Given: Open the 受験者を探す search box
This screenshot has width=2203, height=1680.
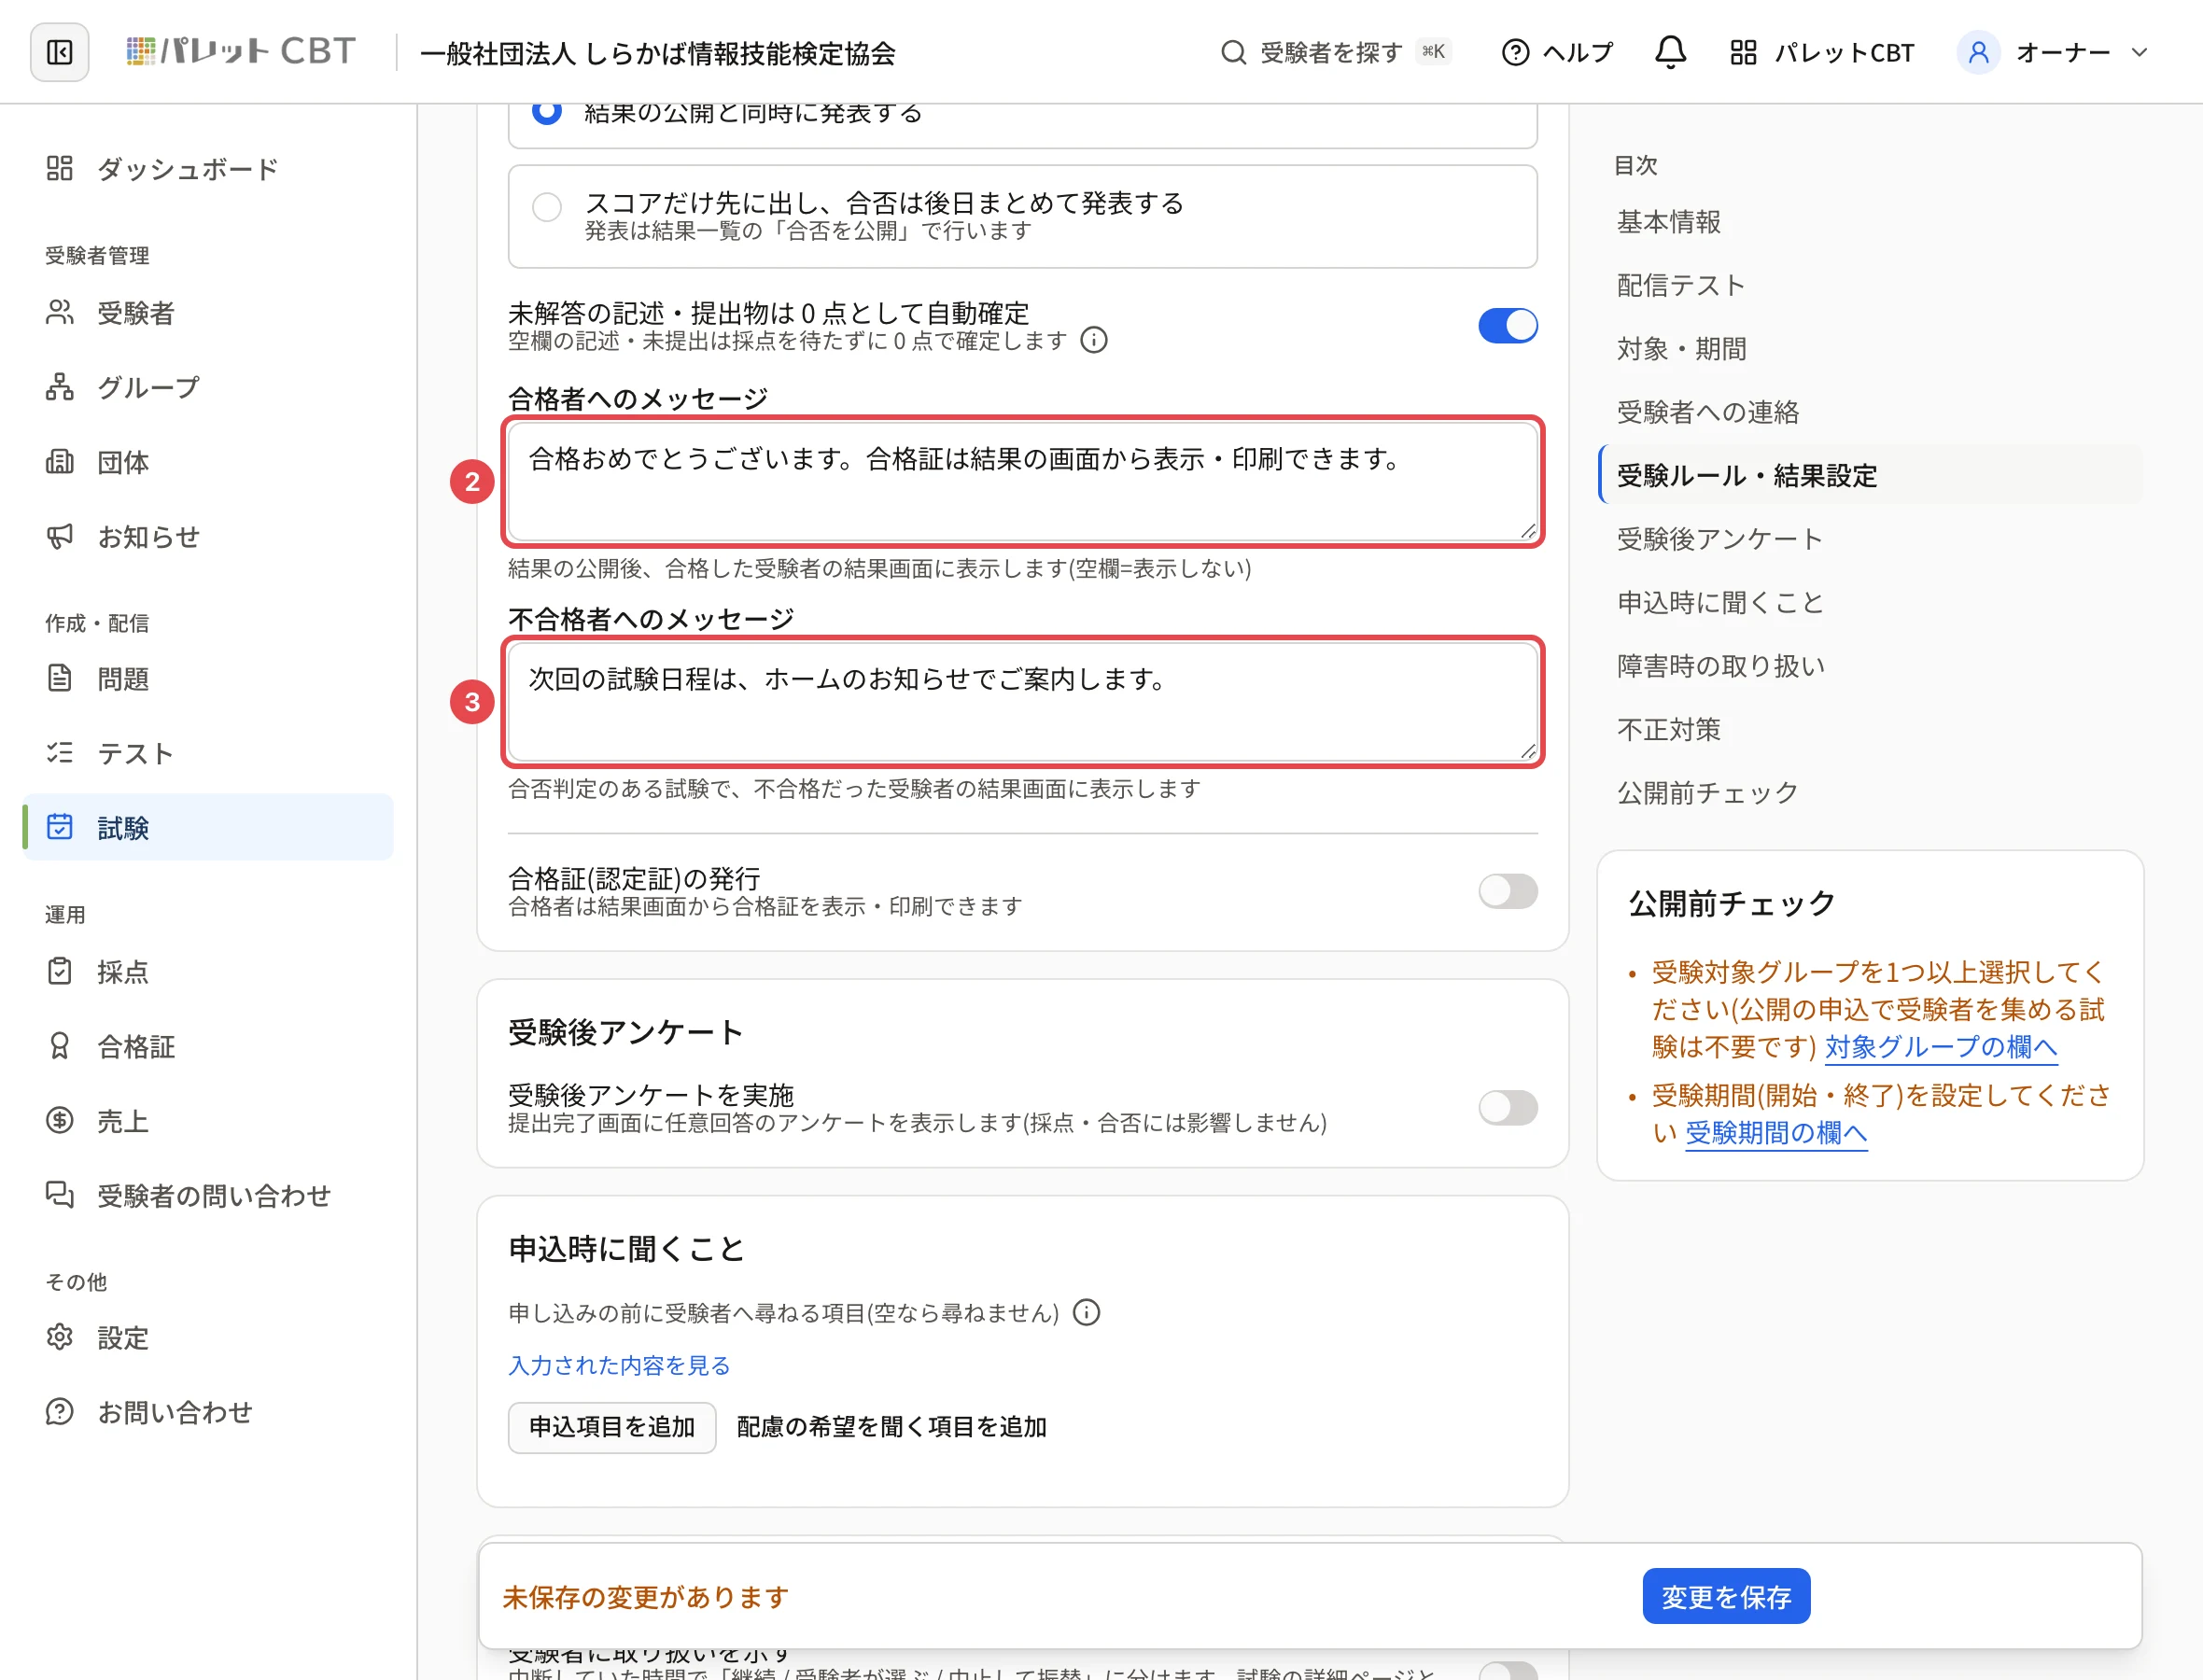Looking at the screenshot, I should pos(1335,52).
